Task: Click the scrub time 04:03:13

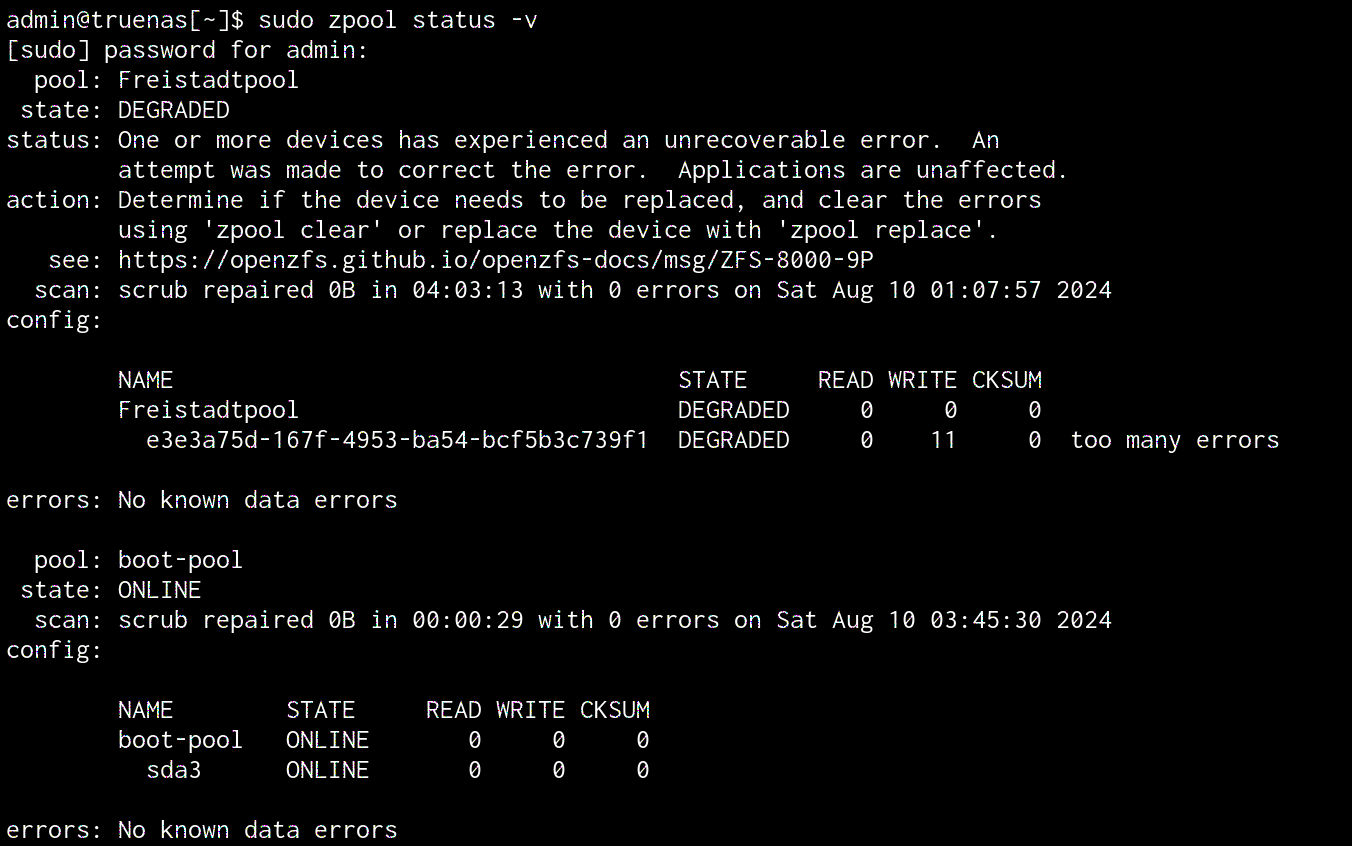Action: tap(467, 290)
